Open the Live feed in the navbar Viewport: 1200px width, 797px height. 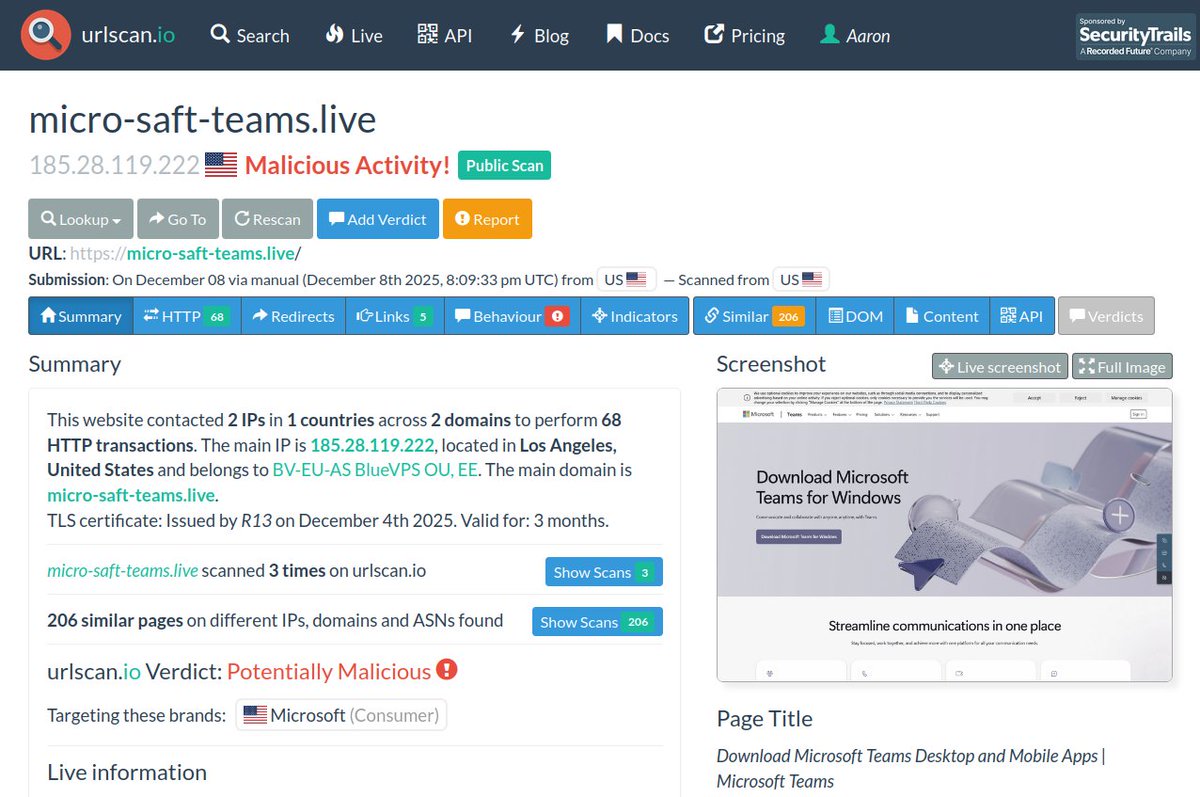[354, 35]
